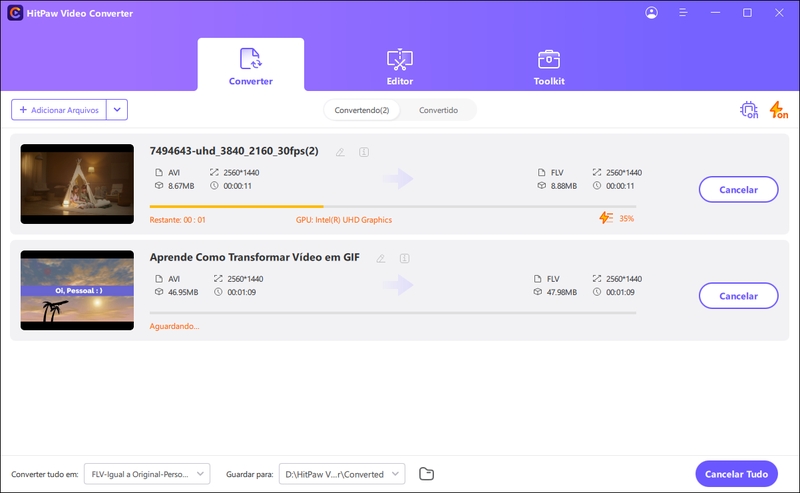This screenshot has width=800, height=493.
Task: Cancel conversion of 7494643-uhd video
Action: pyautogui.click(x=738, y=189)
